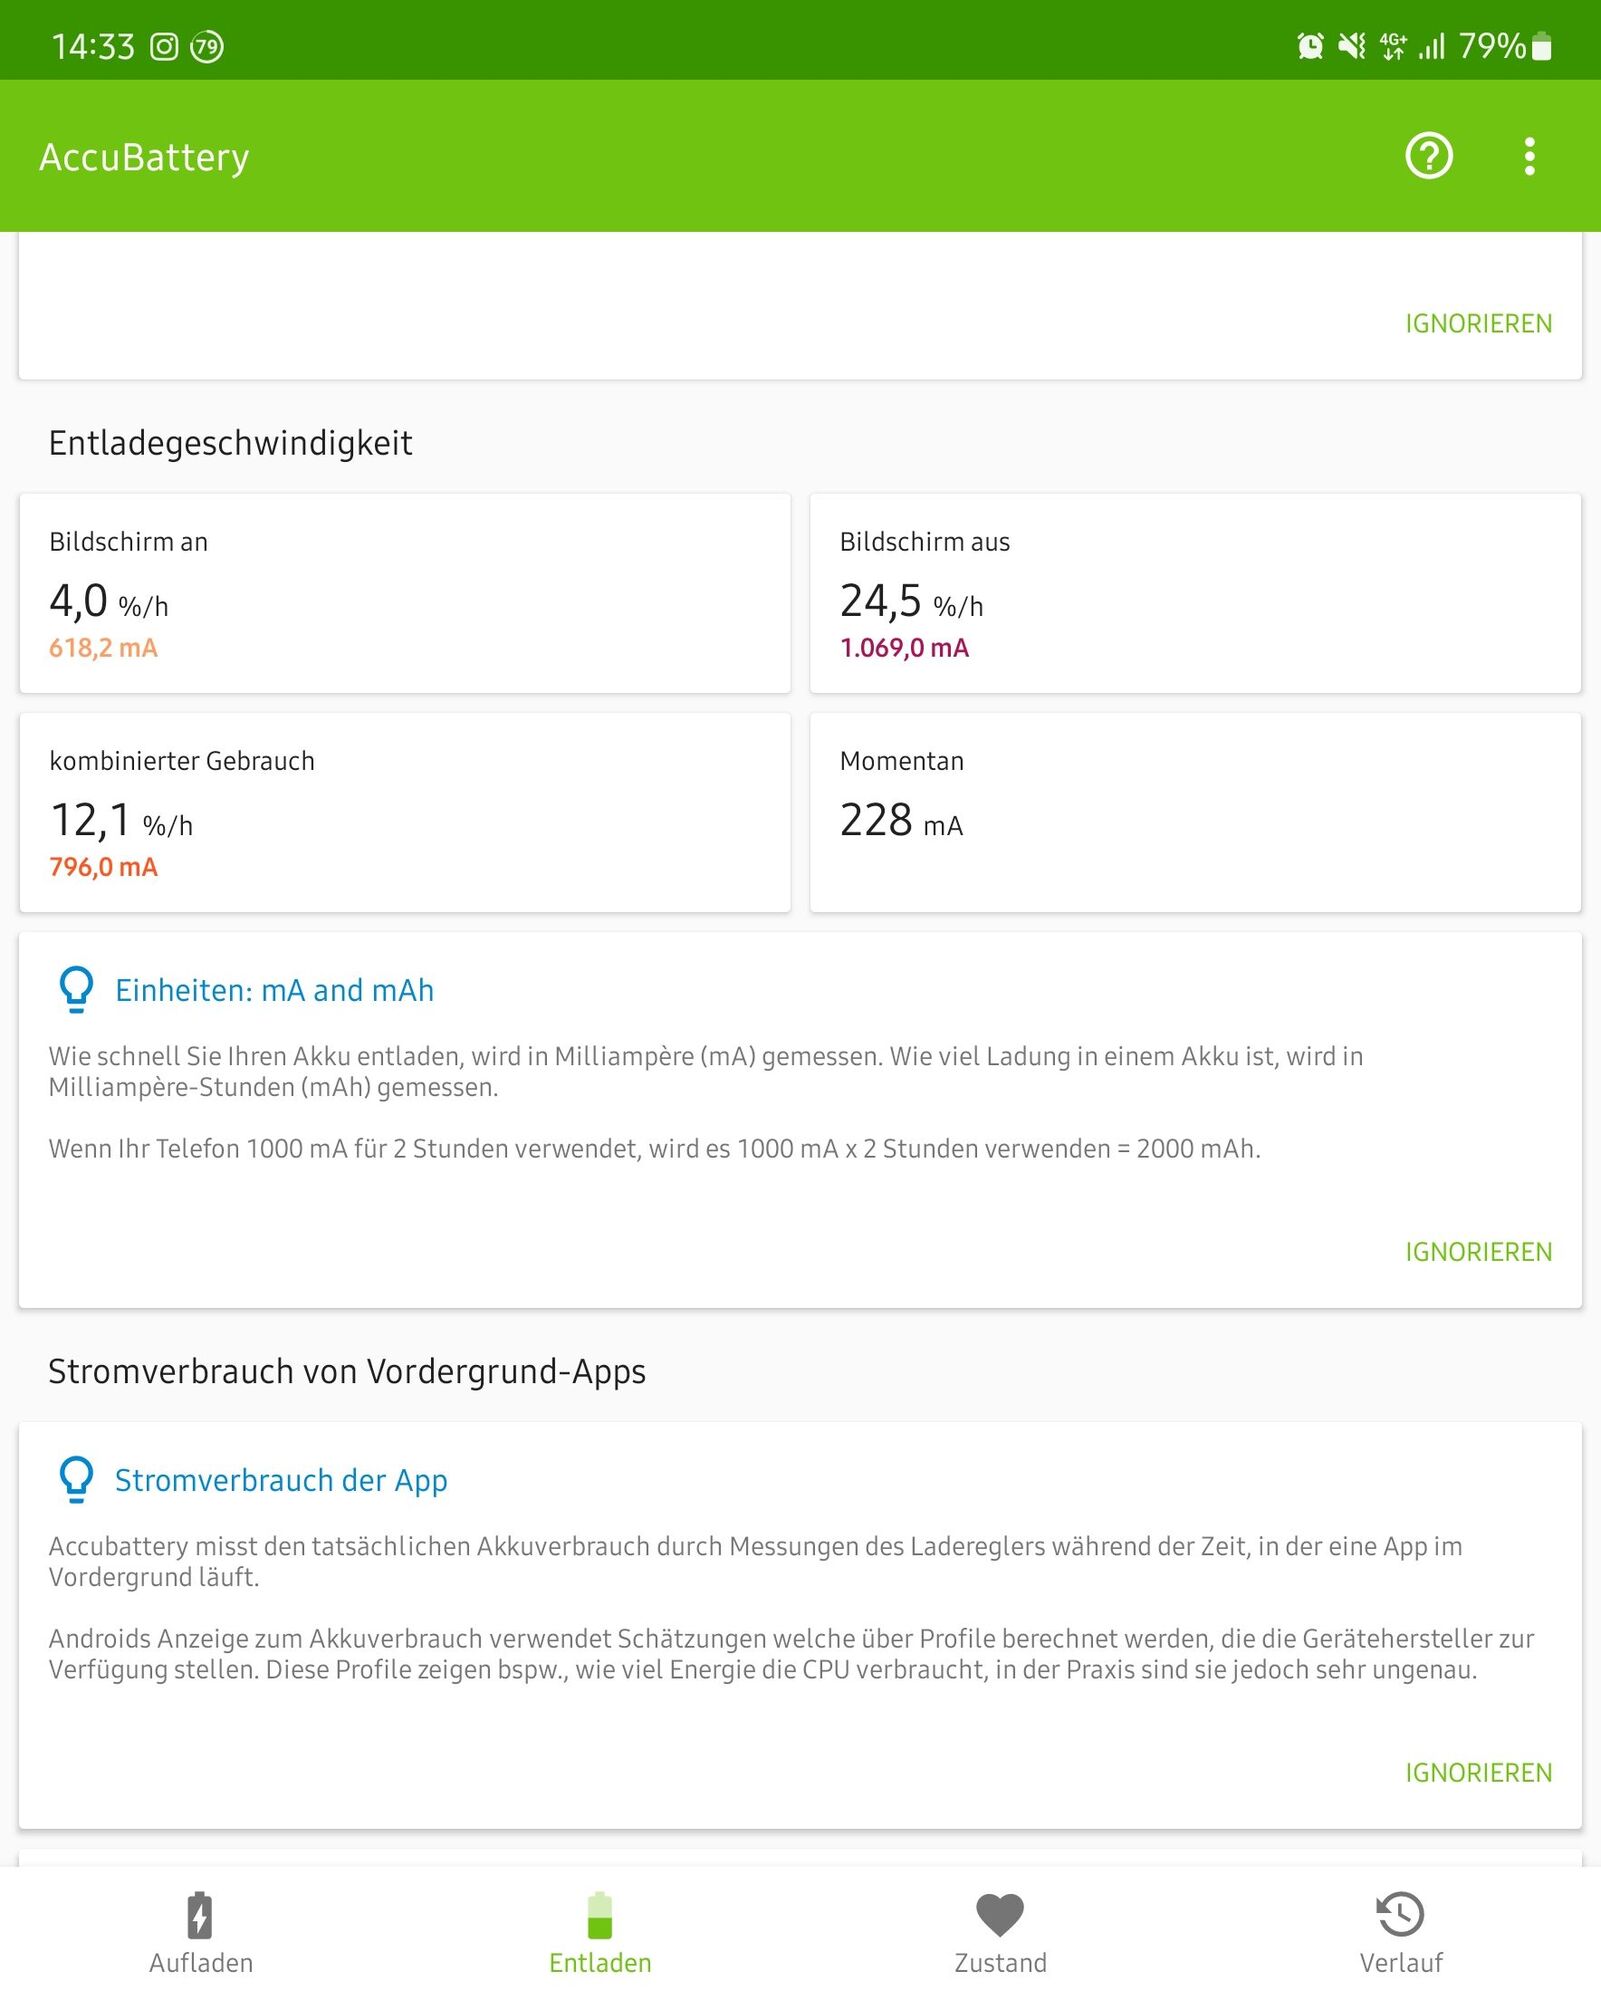Tap the Einheiten: mA and mAh heading
The image size is (1601, 2000).
[x=275, y=990]
